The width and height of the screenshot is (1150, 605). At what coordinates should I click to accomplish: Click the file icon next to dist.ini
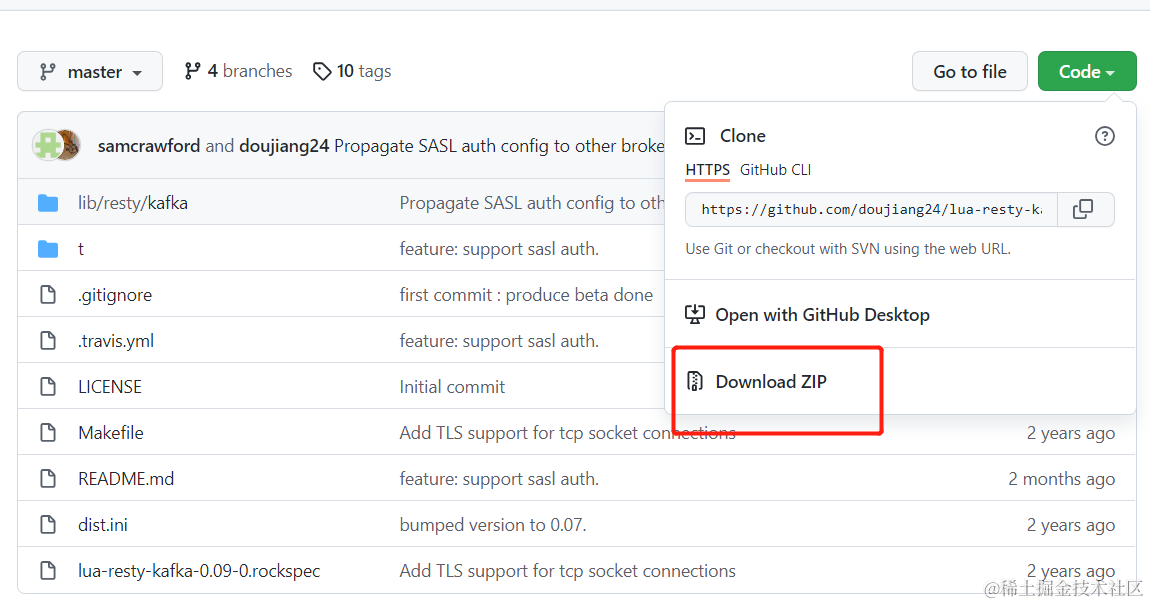48,525
